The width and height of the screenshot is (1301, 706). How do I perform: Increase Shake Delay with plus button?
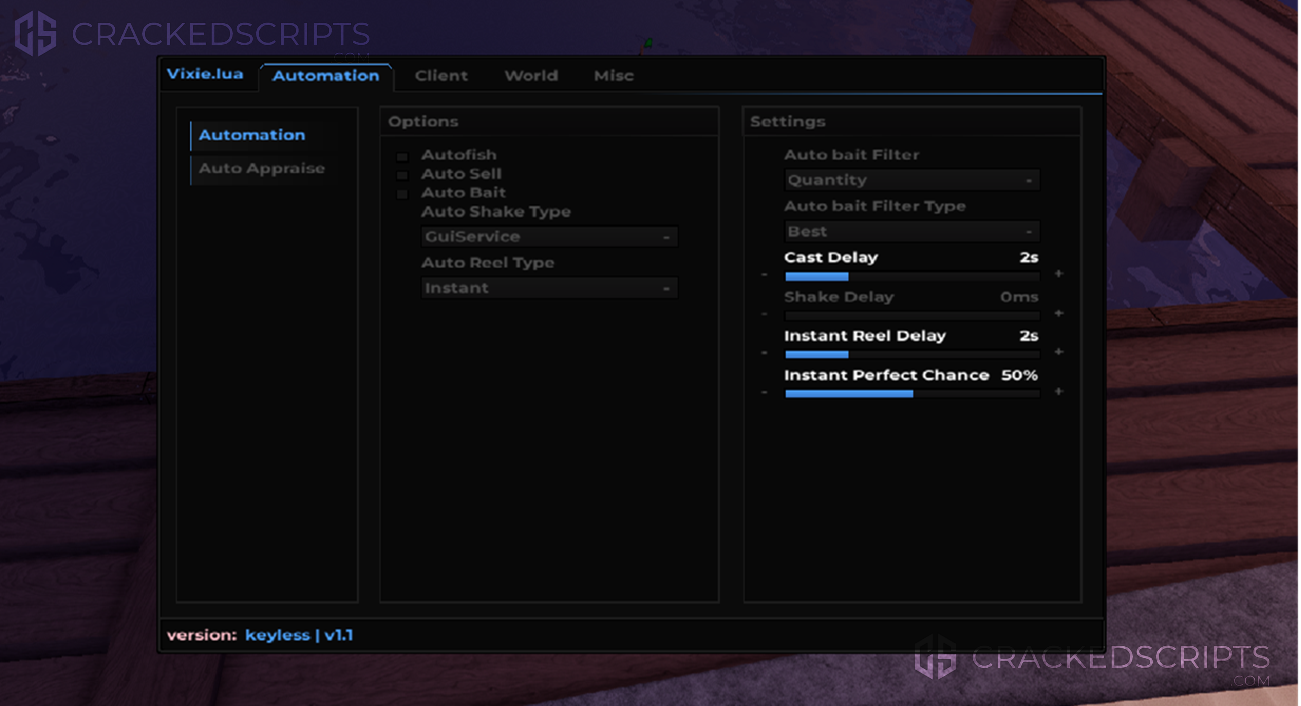click(x=1059, y=313)
